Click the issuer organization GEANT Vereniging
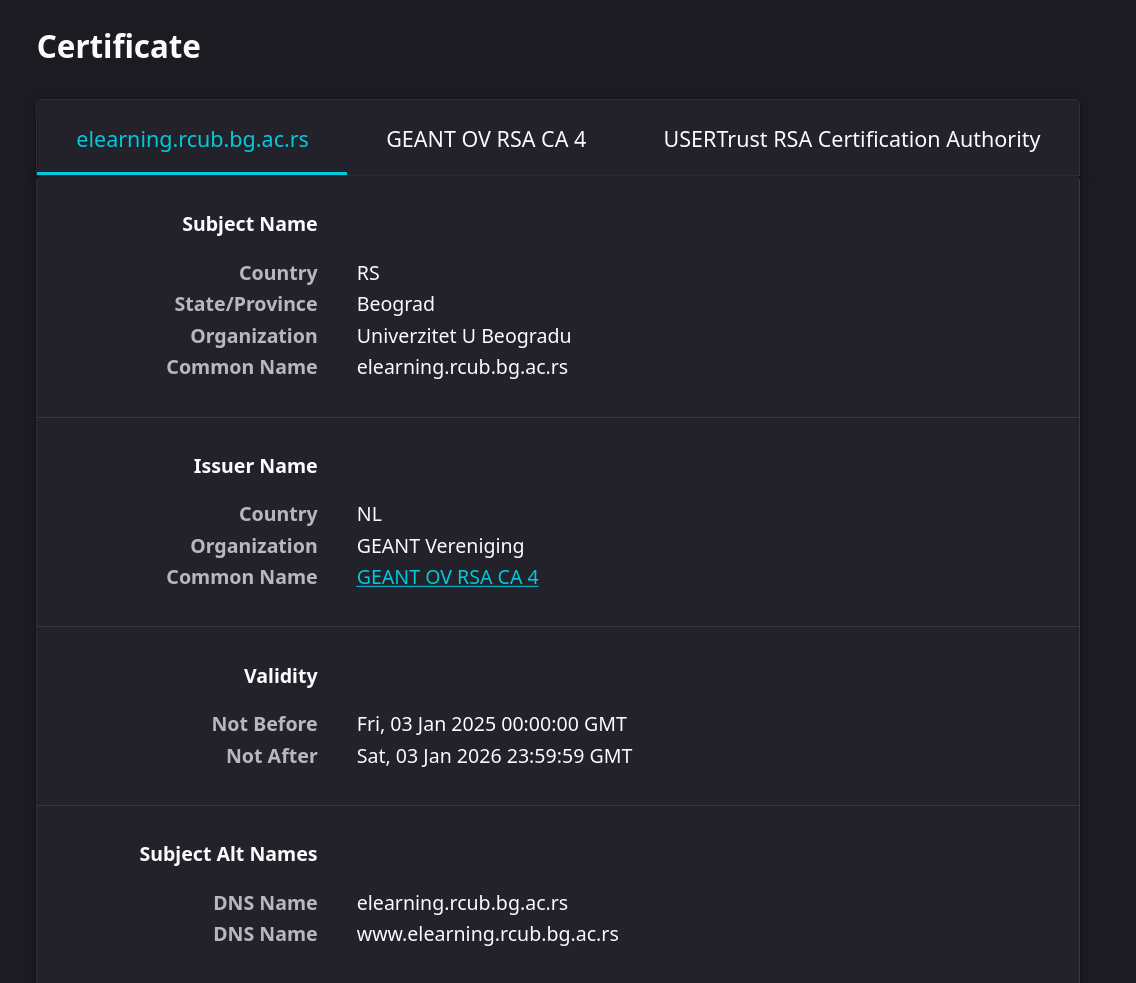Image resolution: width=1136 pixels, height=983 pixels. 440,546
